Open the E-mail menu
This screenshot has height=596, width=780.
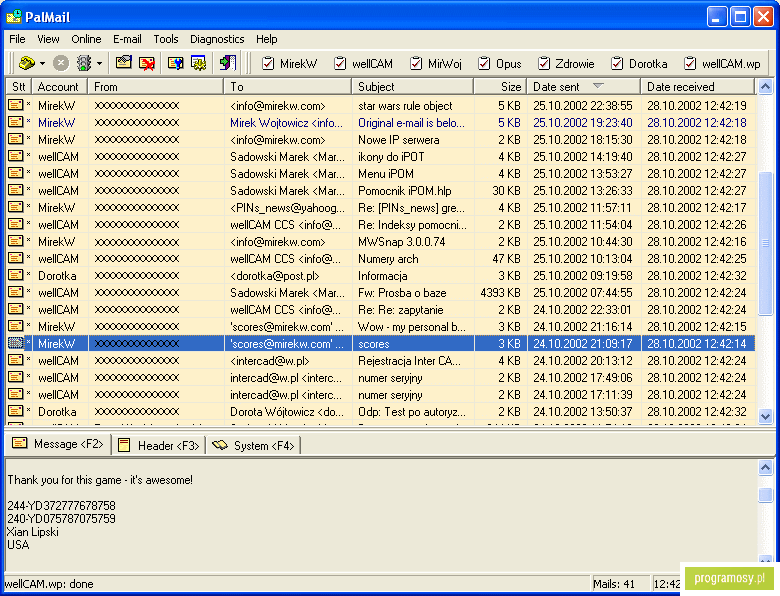[127, 39]
